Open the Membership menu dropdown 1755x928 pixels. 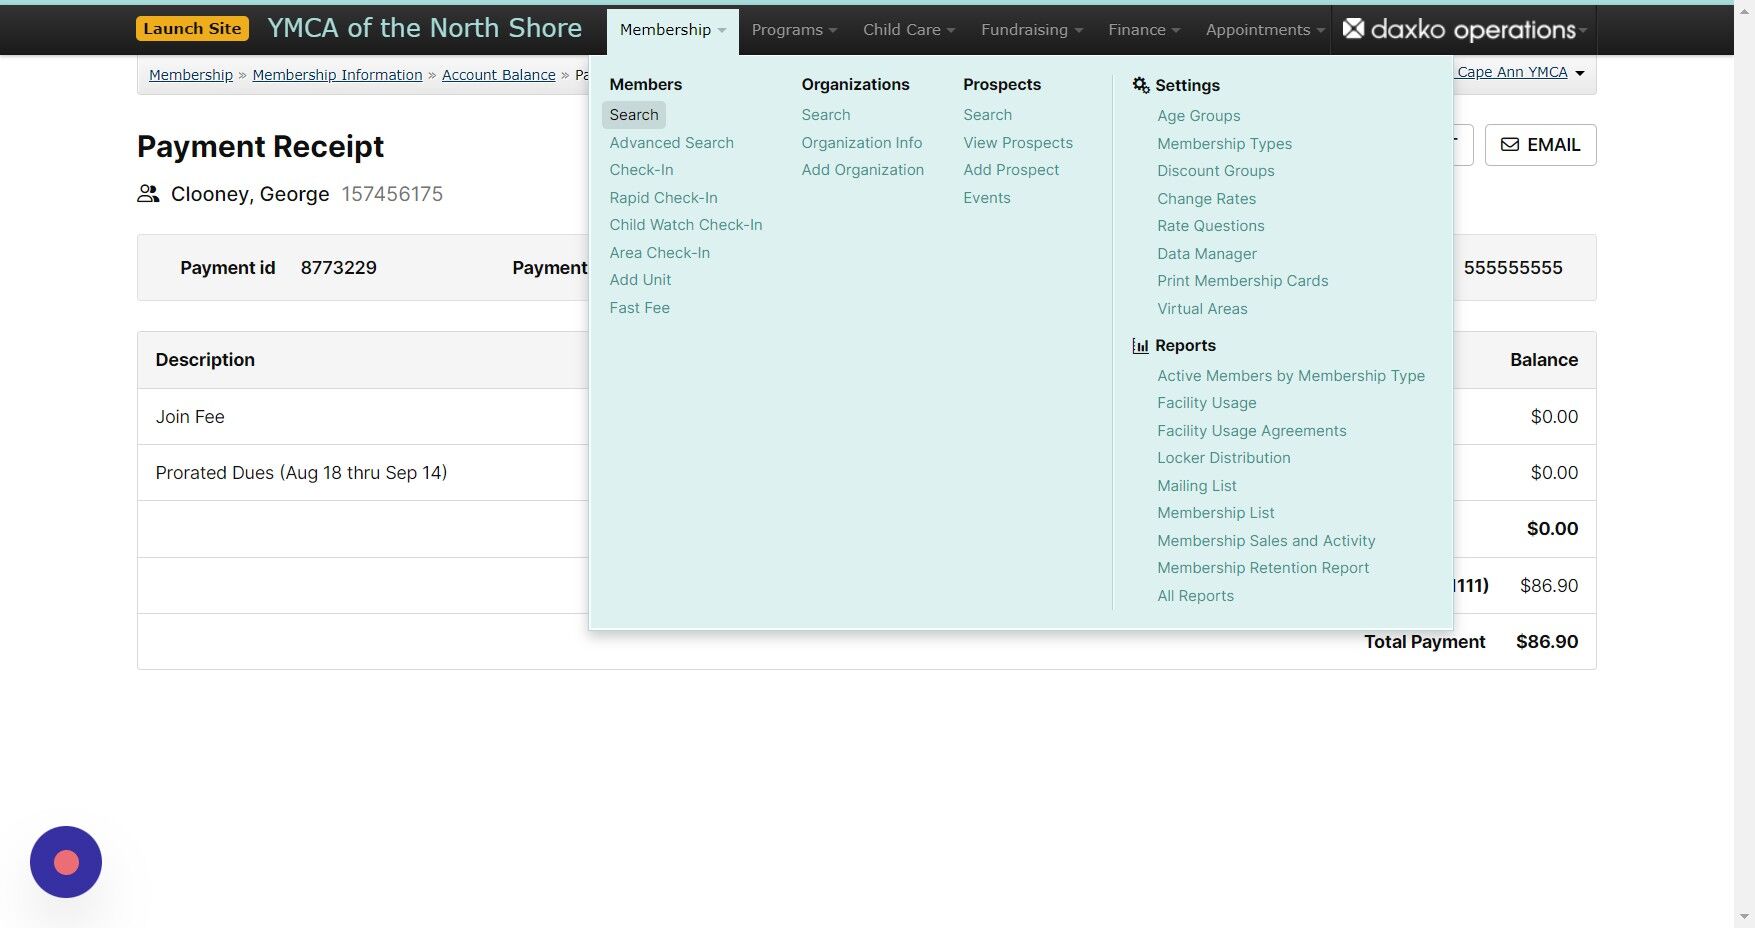pos(673,30)
